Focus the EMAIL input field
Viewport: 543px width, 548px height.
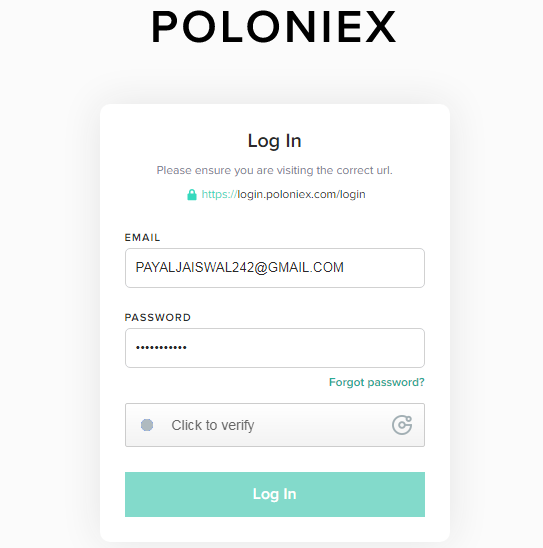click(275, 268)
